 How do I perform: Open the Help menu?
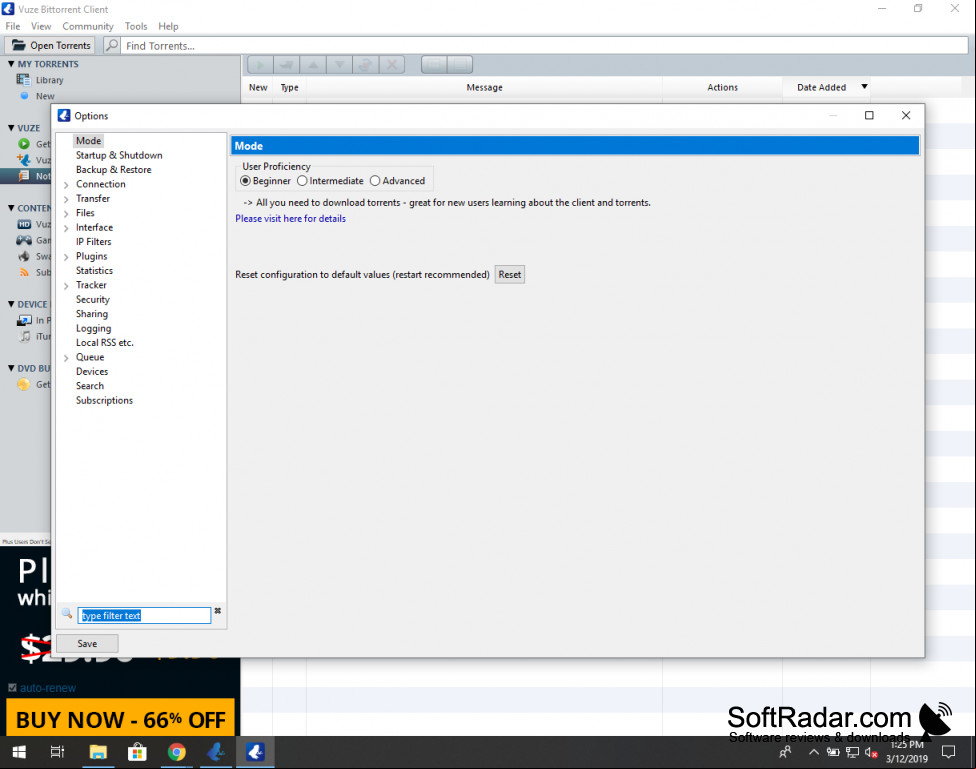(x=168, y=26)
